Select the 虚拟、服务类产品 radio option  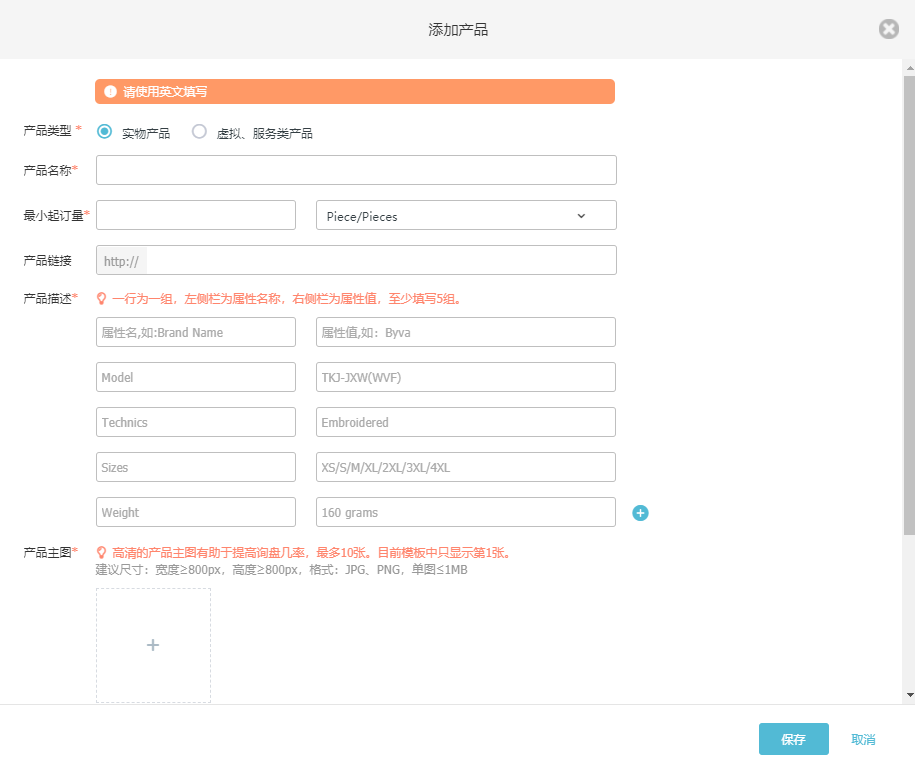coord(200,132)
